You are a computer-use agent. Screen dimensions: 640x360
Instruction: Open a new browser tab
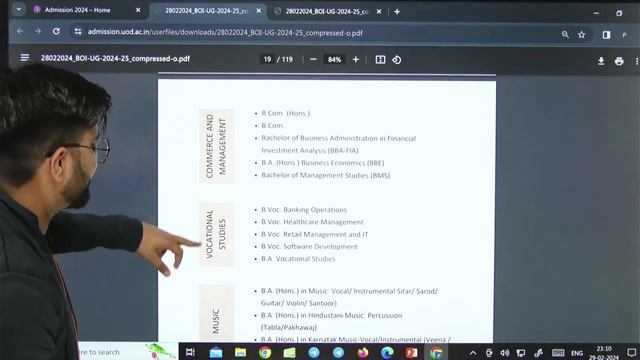pos(397,12)
